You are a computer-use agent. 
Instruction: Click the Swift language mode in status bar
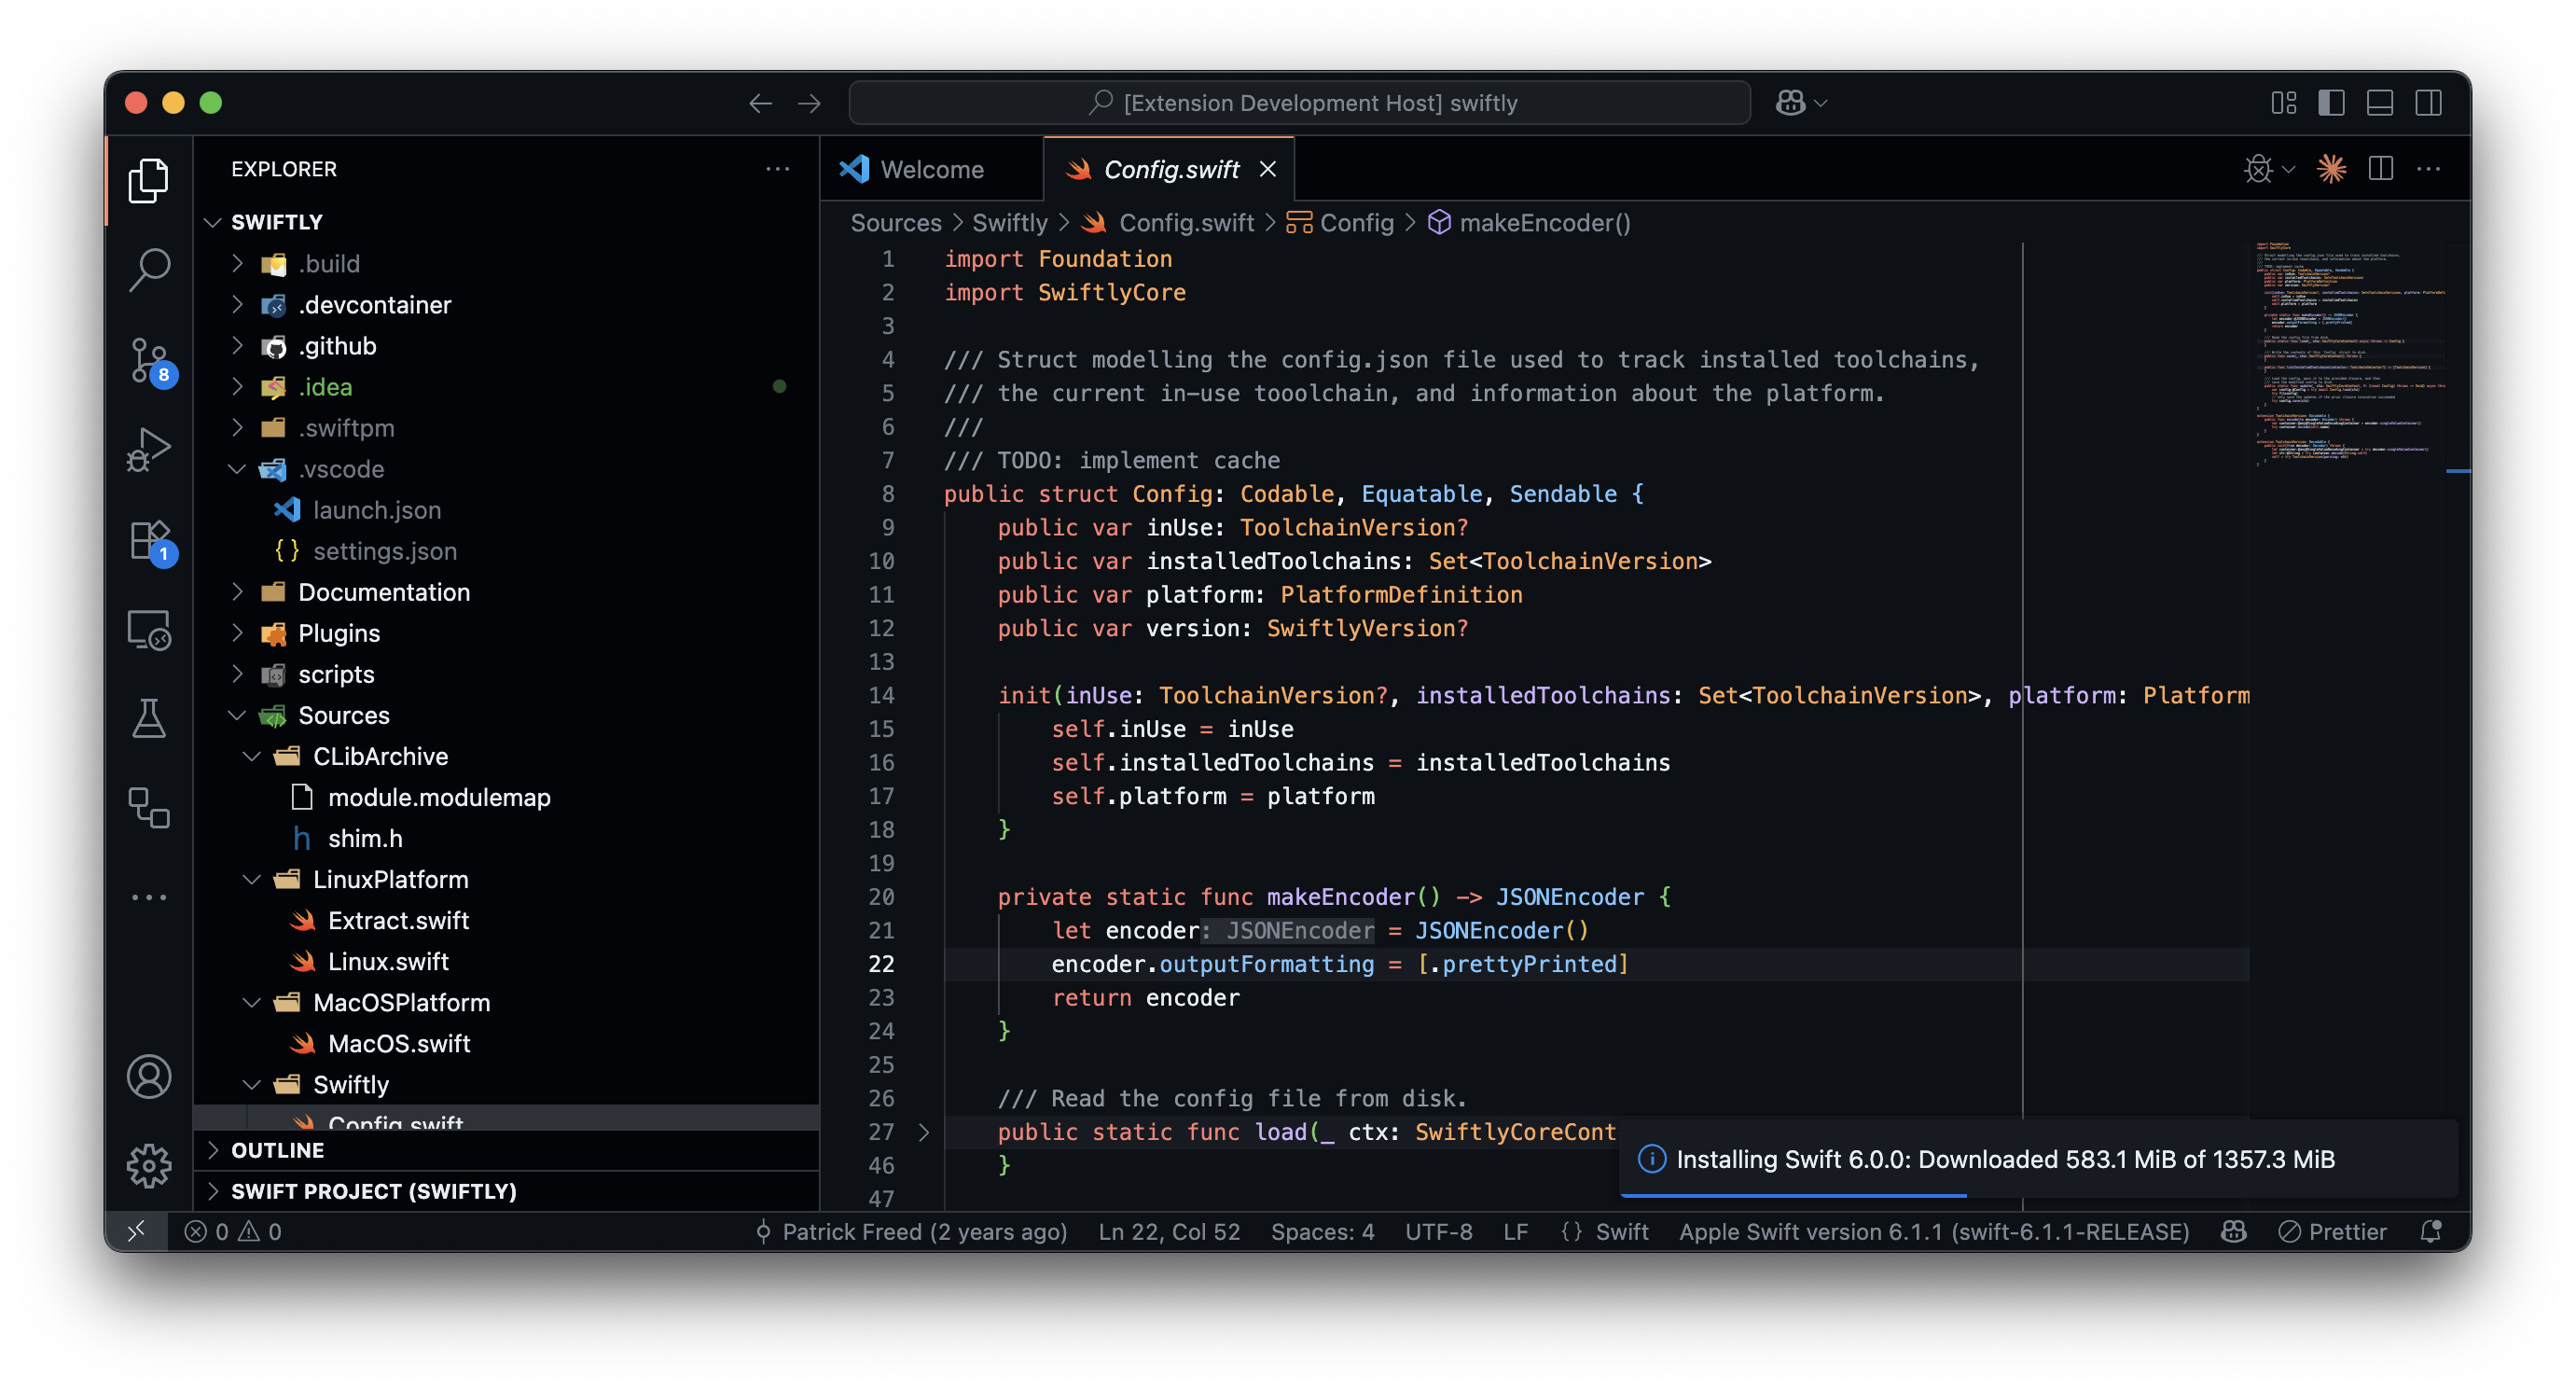(1621, 1231)
